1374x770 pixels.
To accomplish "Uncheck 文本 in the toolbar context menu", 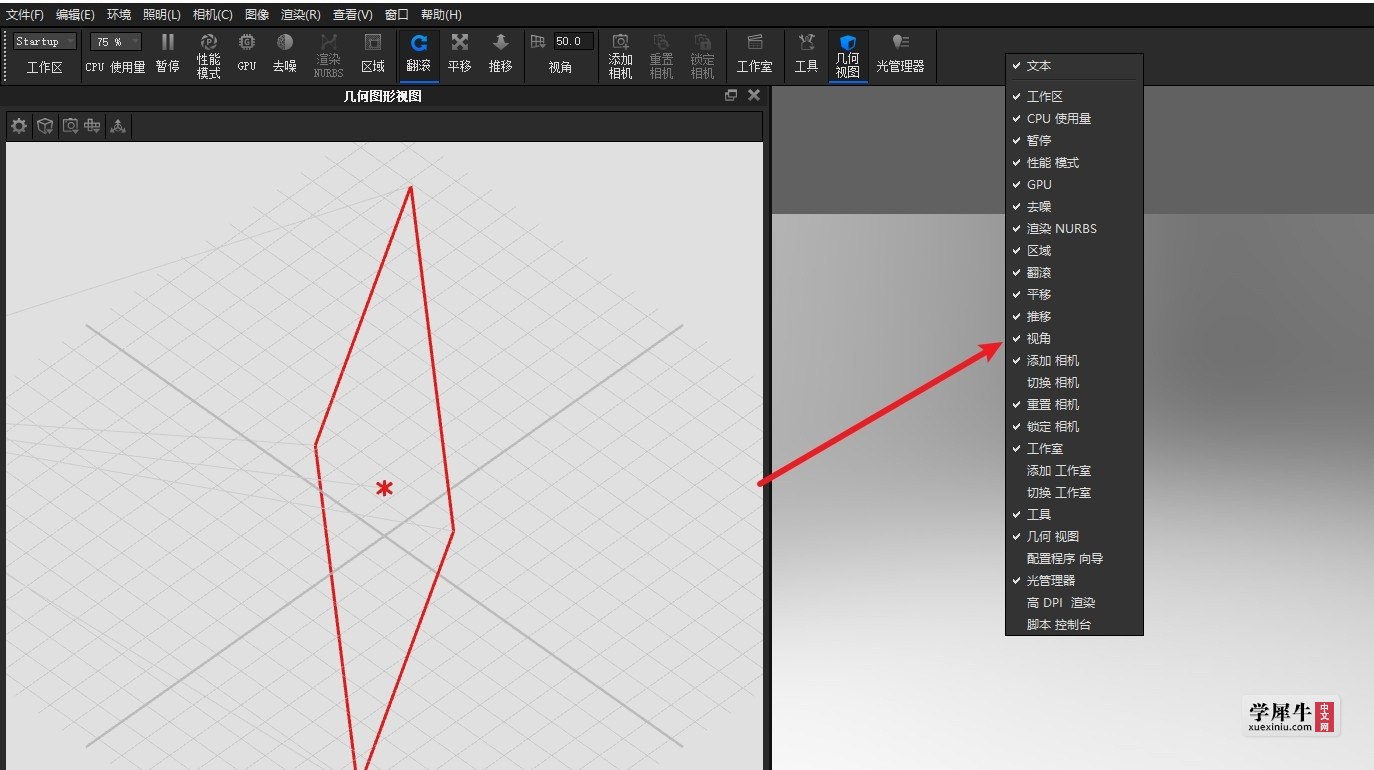I will pos(1074,65).
